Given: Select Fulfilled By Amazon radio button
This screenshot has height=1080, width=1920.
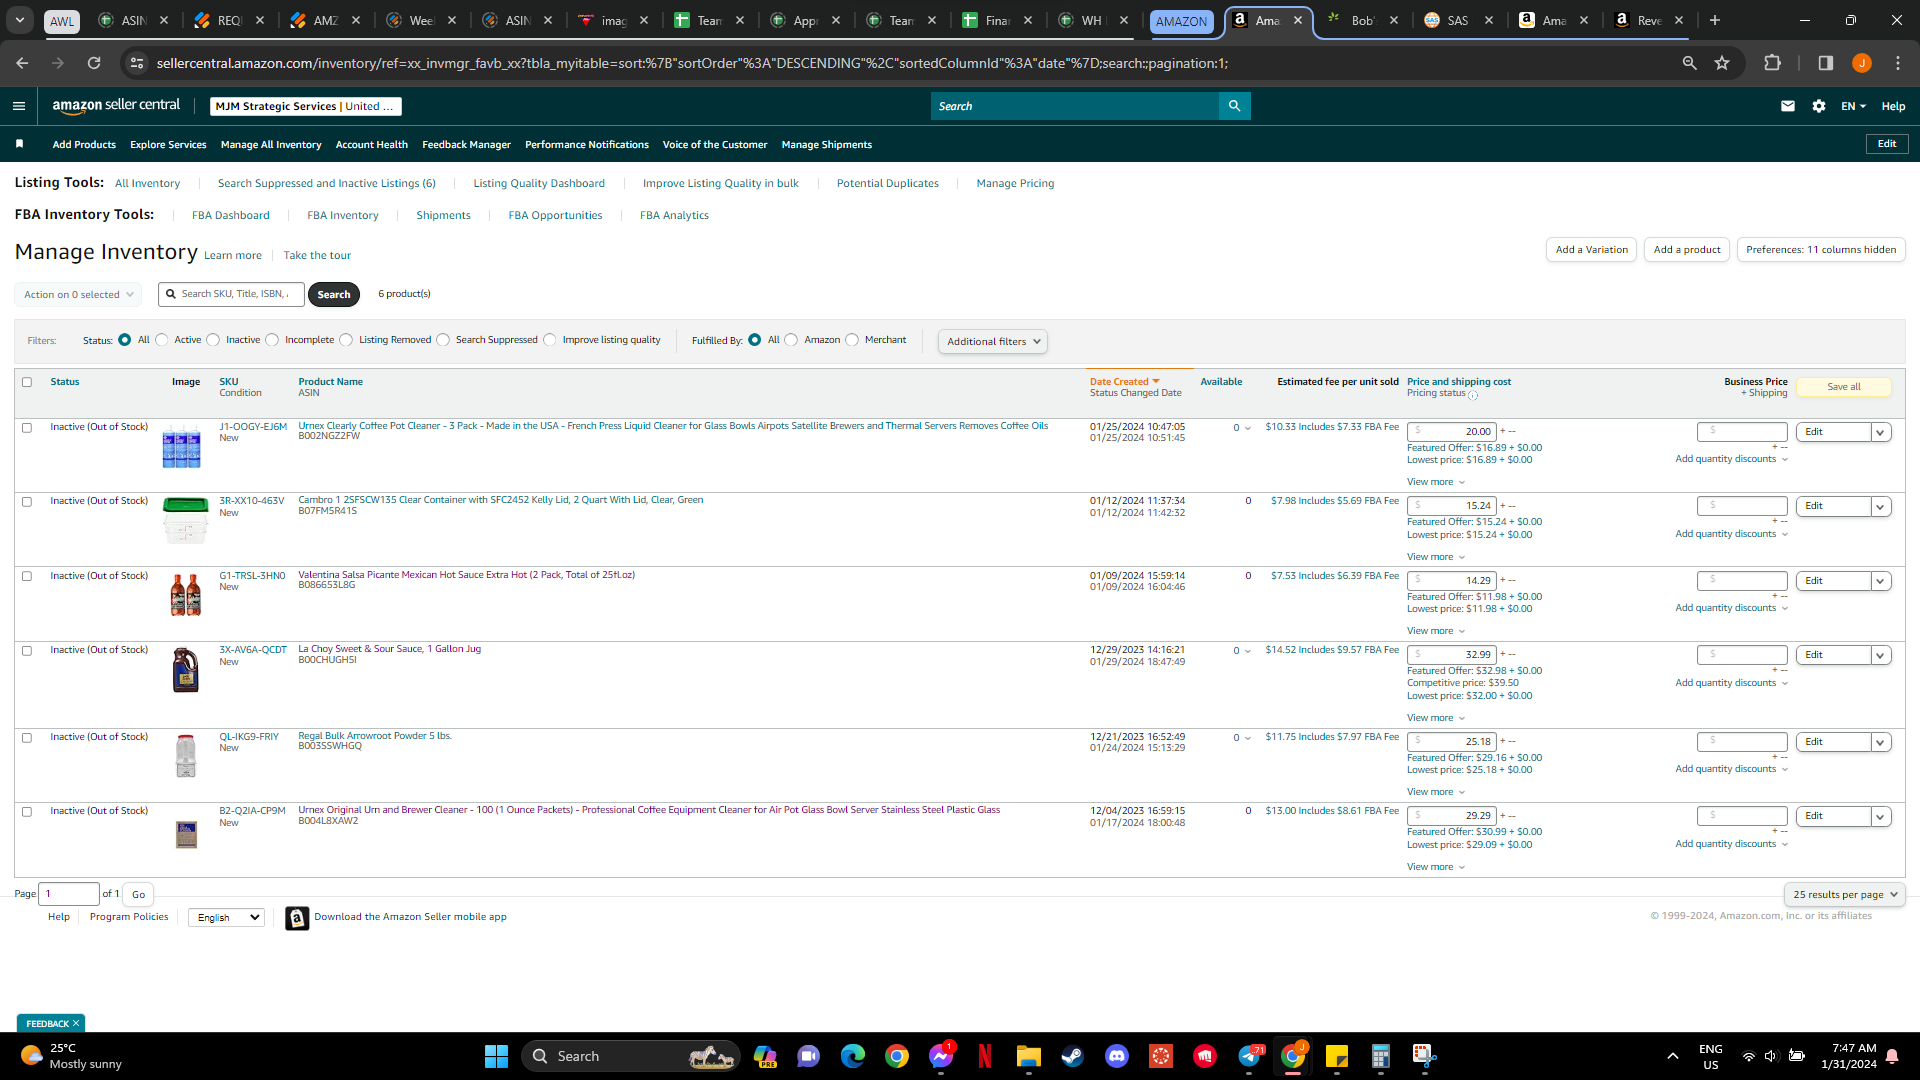Looking at the screenshot, I should pyautogui.click(x=791, y=340).
